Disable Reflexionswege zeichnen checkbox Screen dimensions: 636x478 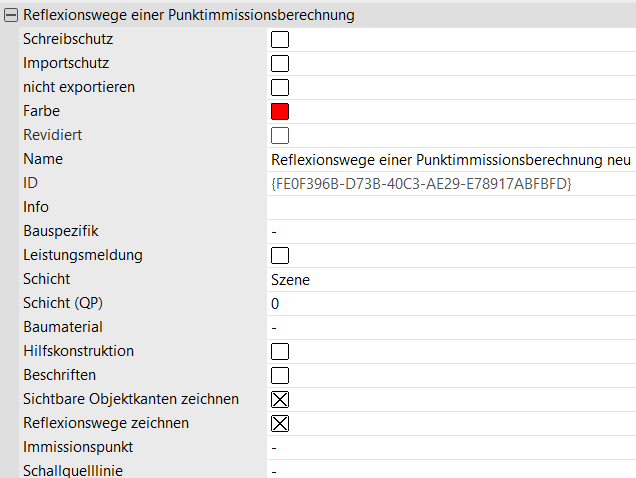point(280,423)
